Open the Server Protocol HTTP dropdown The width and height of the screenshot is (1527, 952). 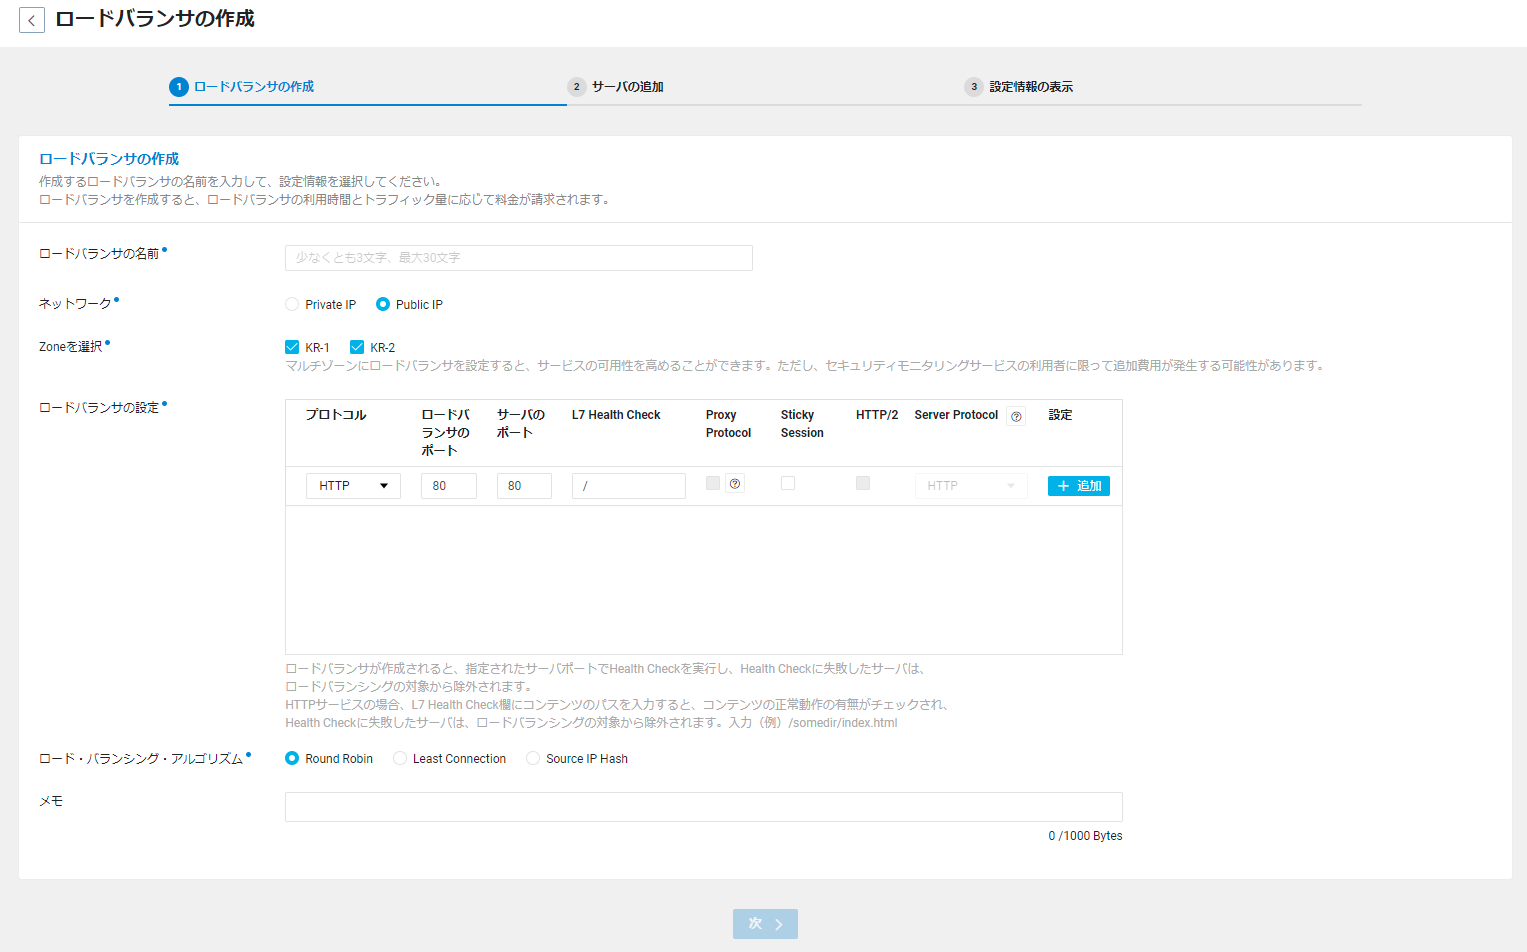click(x=971, y=486)
